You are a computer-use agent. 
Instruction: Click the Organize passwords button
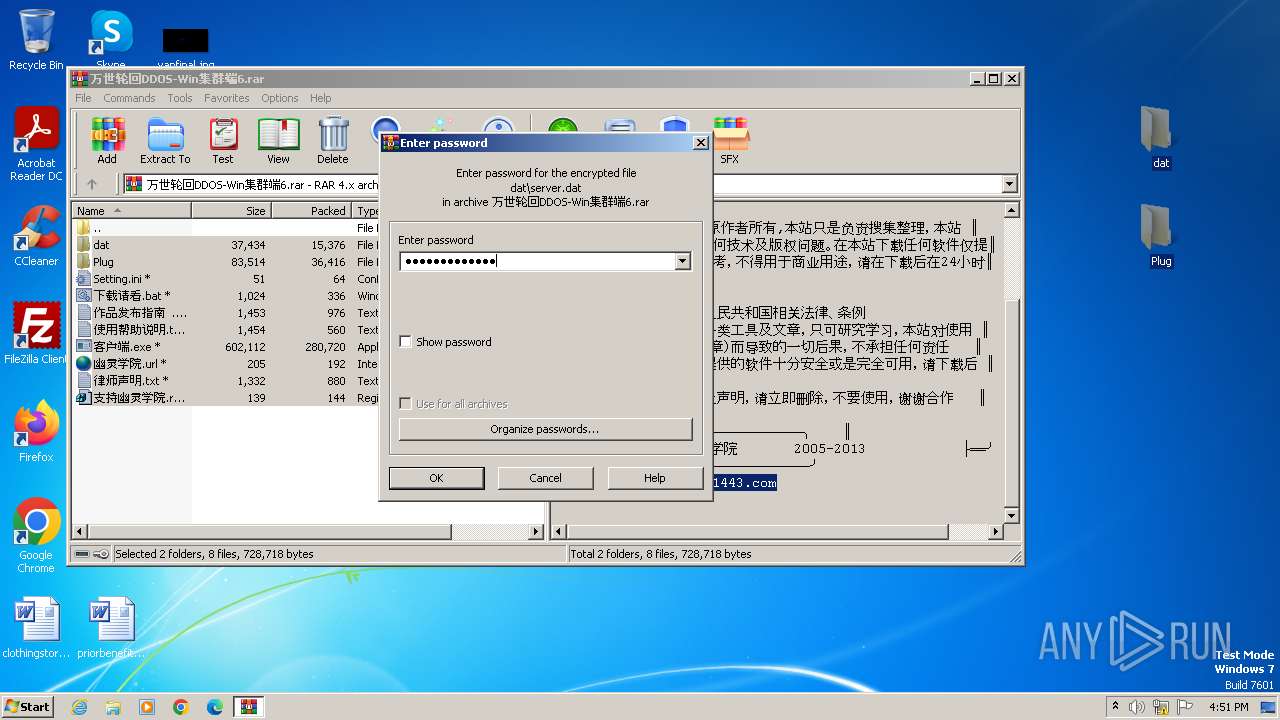pyautogui.click(x=545, y=429)
